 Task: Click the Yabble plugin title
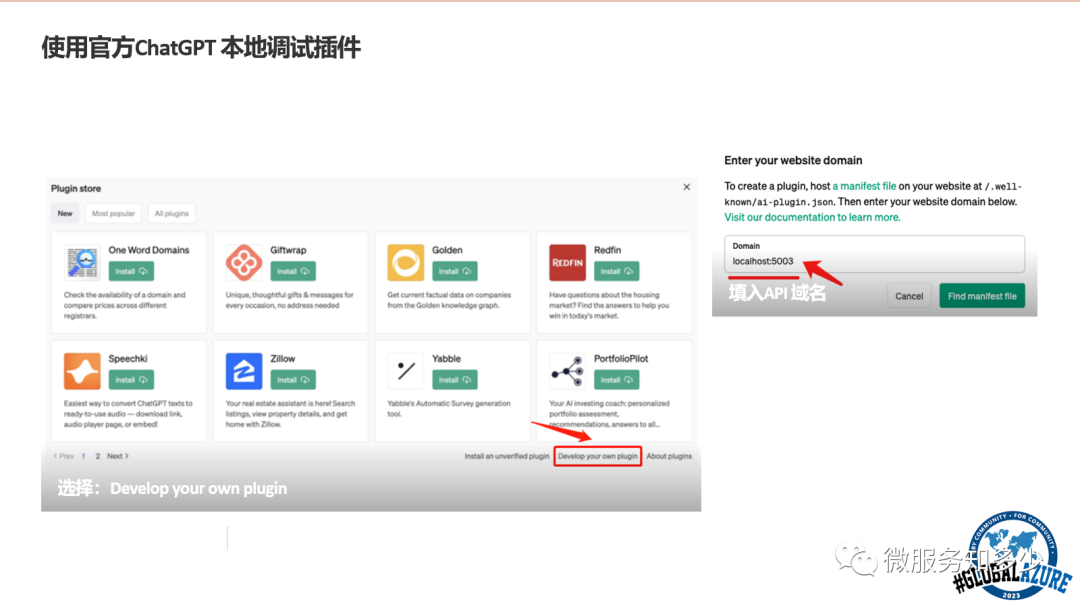446,359
